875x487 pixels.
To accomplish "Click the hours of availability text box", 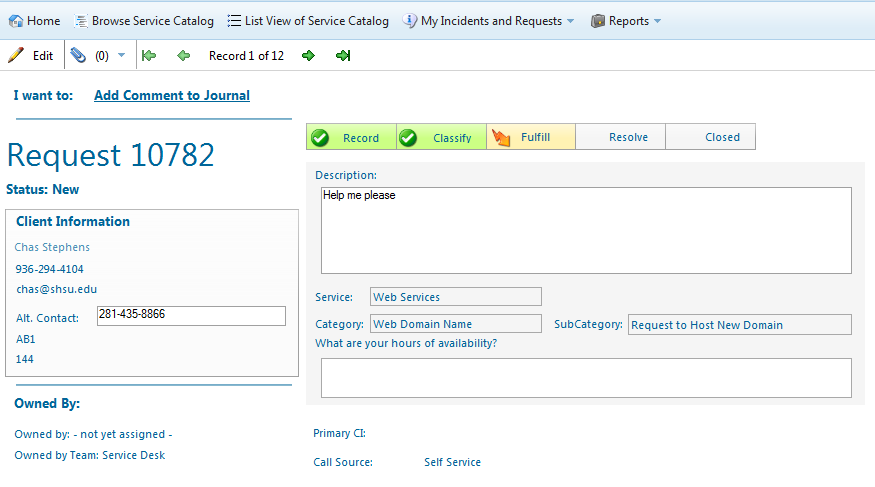I will click(x=586, y=378).
